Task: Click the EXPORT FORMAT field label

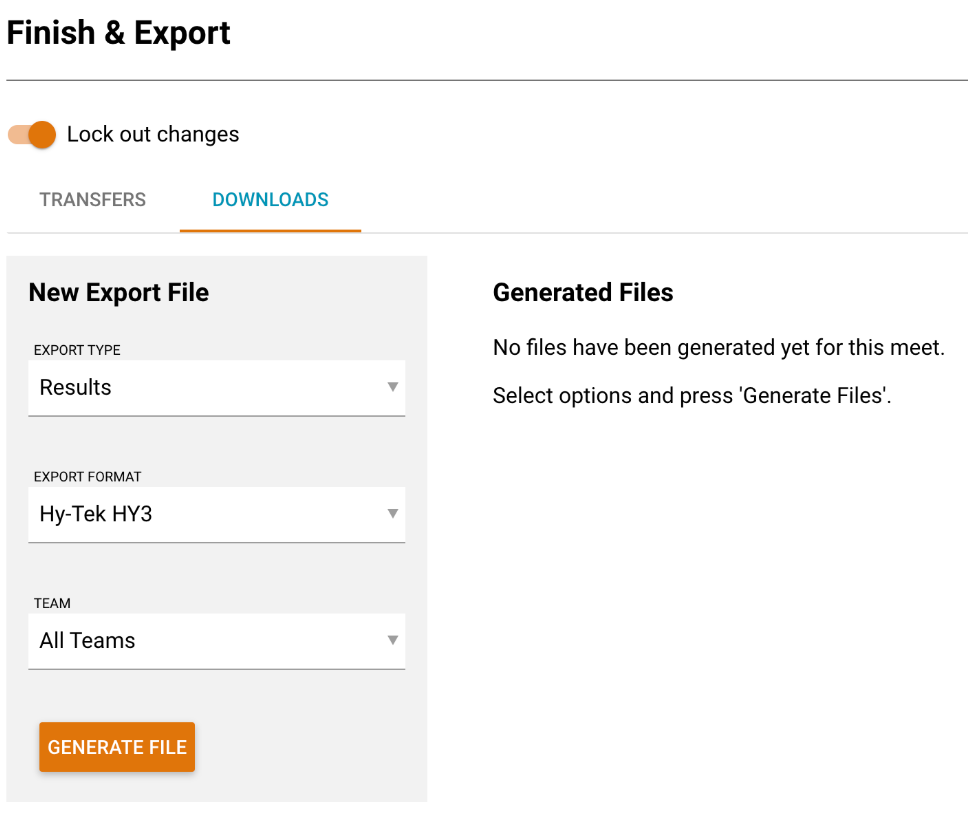Action: point(88,477)
